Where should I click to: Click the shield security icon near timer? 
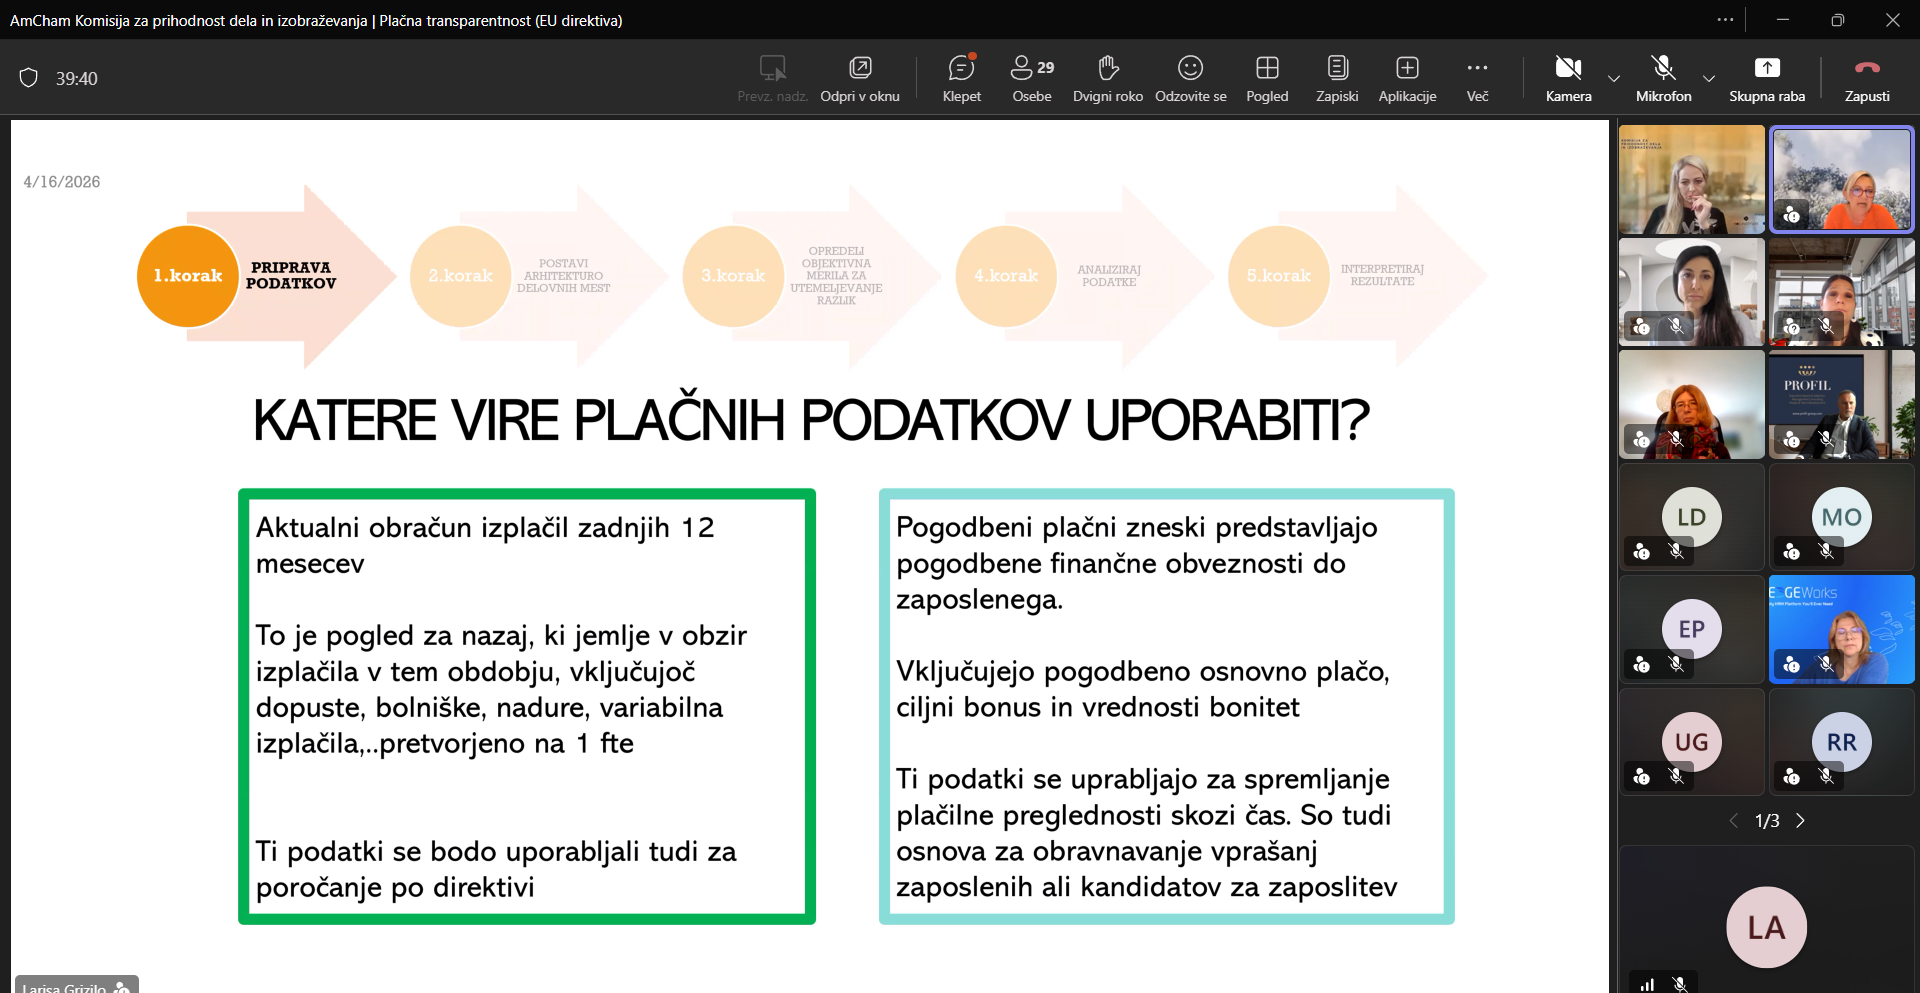[29, 78]
